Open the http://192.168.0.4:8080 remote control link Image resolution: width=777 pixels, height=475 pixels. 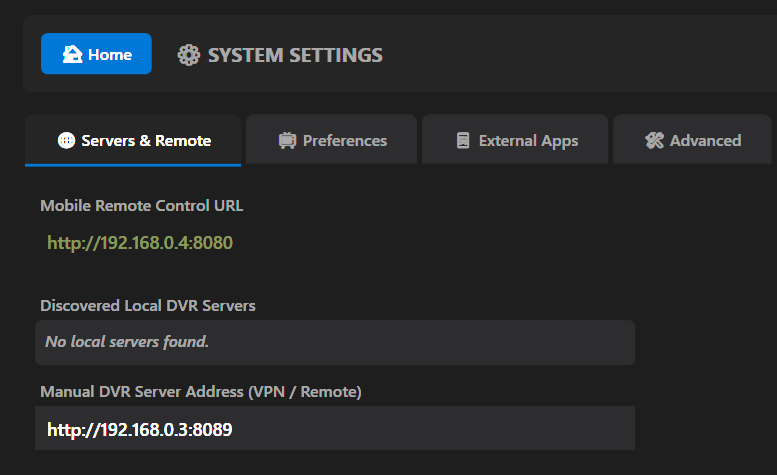[x=140, y=243]
